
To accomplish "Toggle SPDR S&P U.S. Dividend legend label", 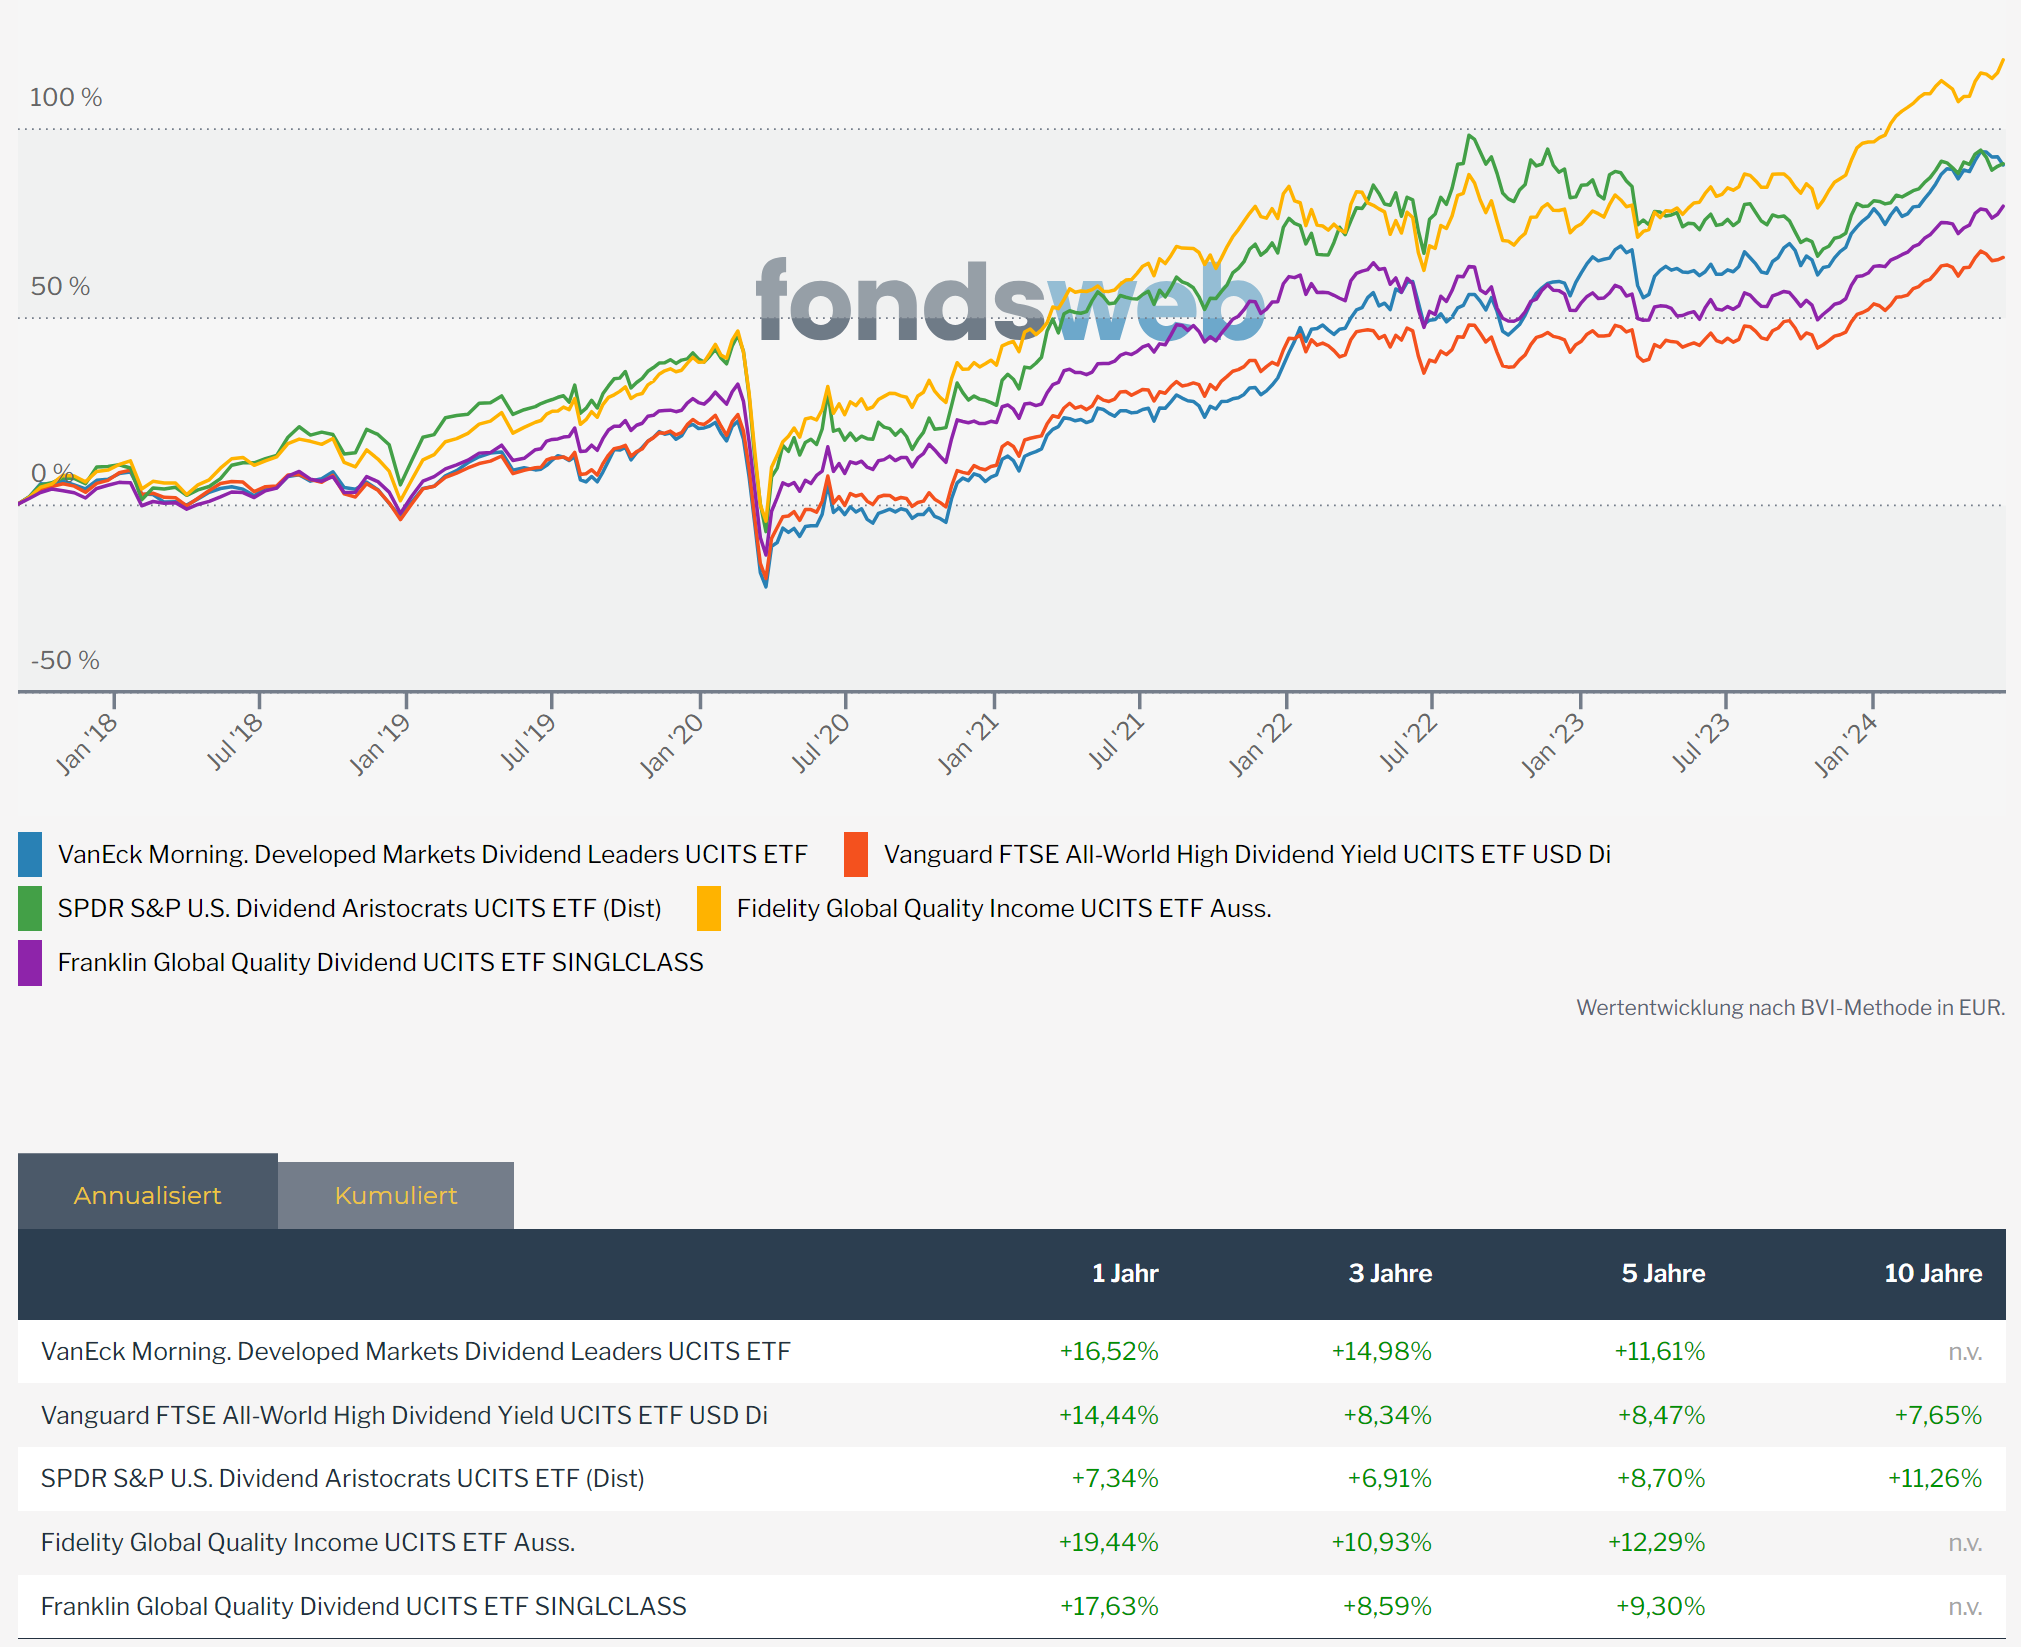I will (x=359, y=908).
